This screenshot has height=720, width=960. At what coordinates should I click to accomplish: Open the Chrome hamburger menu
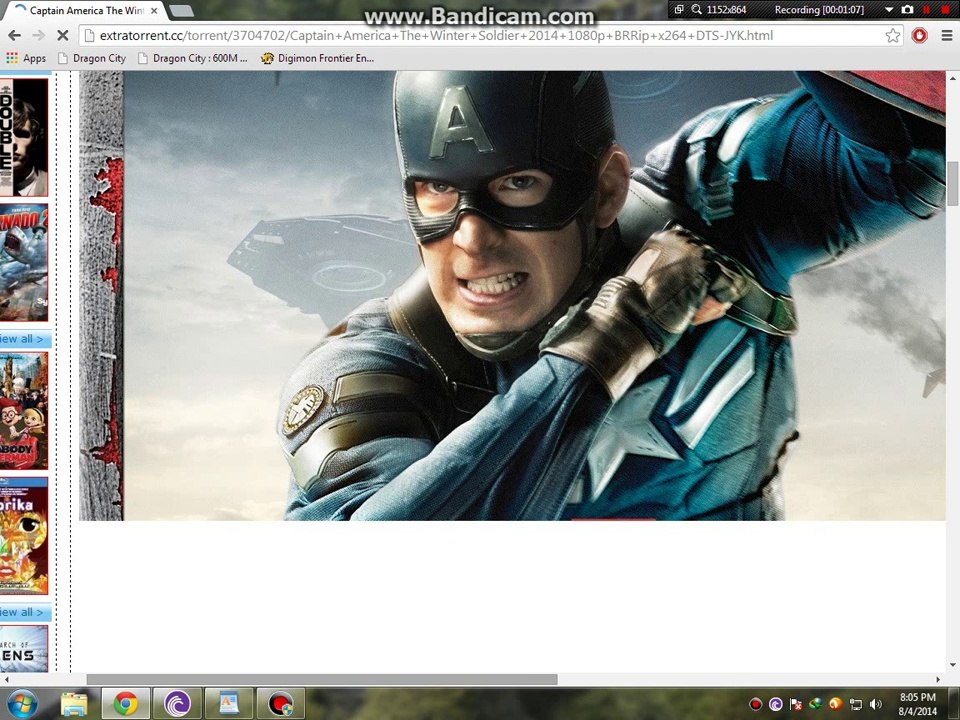click(x=947, y=36)
